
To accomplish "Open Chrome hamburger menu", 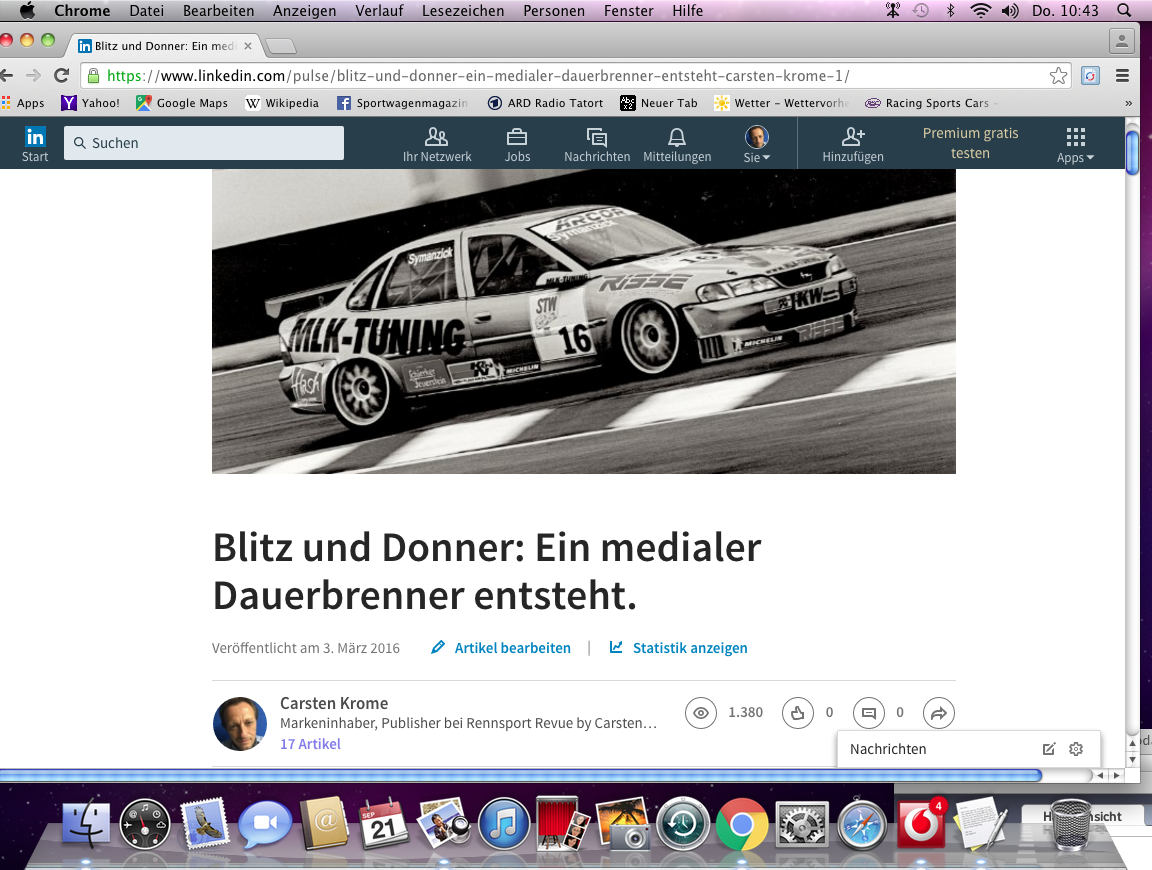I will coord(1123,76).
